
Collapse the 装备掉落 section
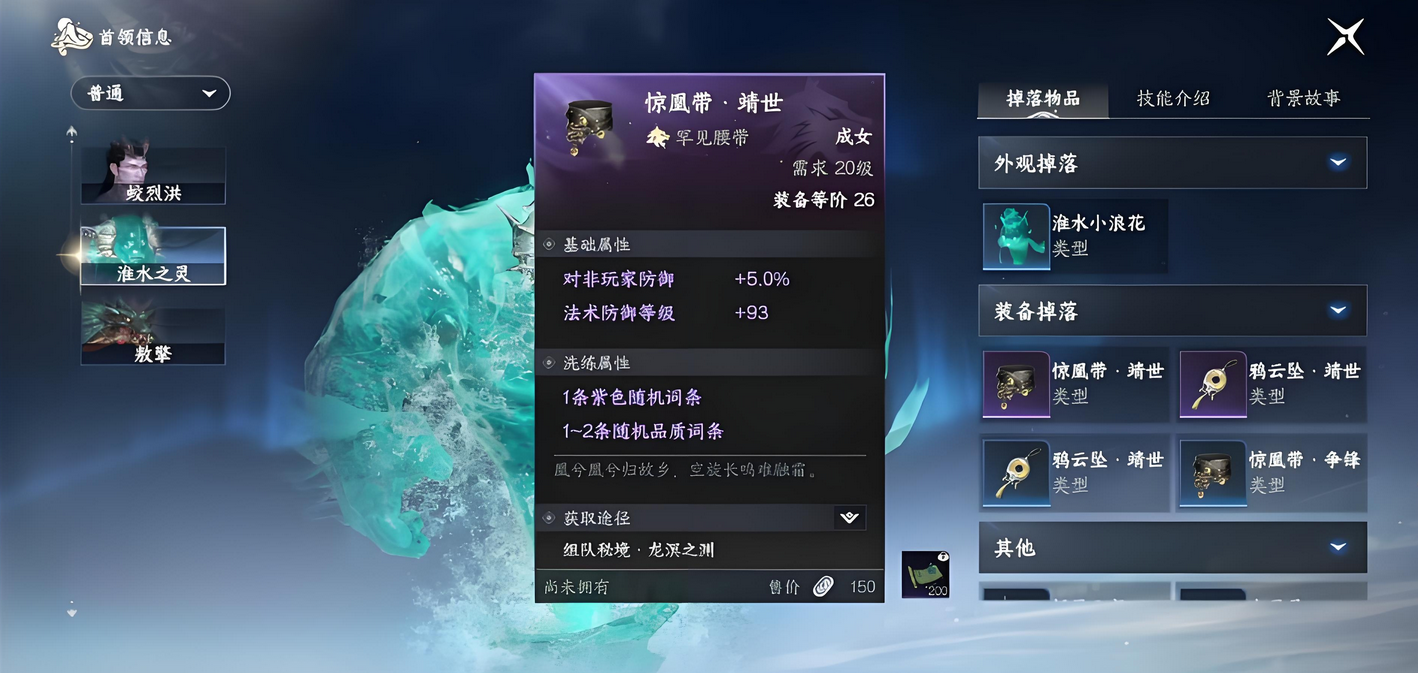pyautogui.click(x=1338, y=311)
